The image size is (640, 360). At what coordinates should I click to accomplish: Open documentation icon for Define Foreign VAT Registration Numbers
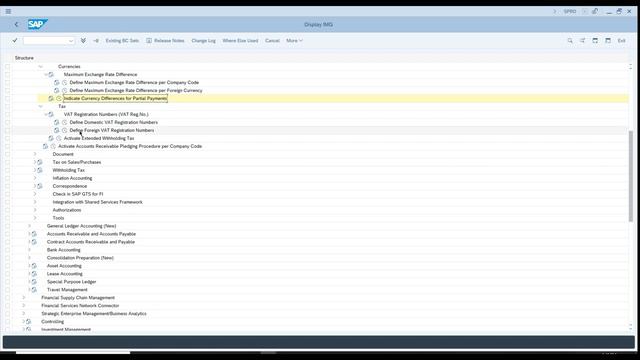[57, 130]
